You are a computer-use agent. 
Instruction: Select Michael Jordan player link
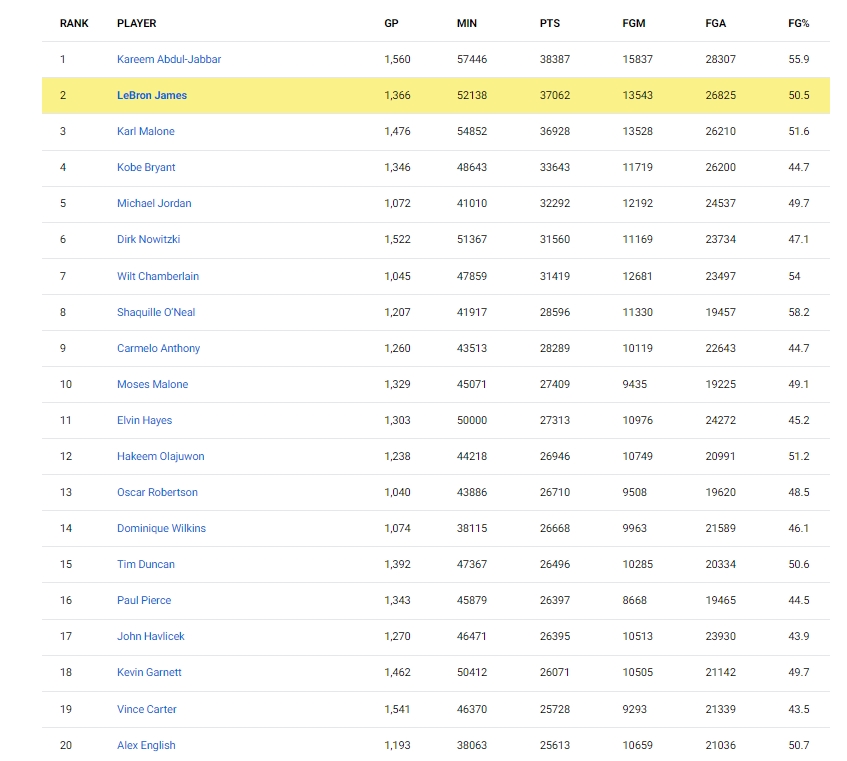click(154, 204)
